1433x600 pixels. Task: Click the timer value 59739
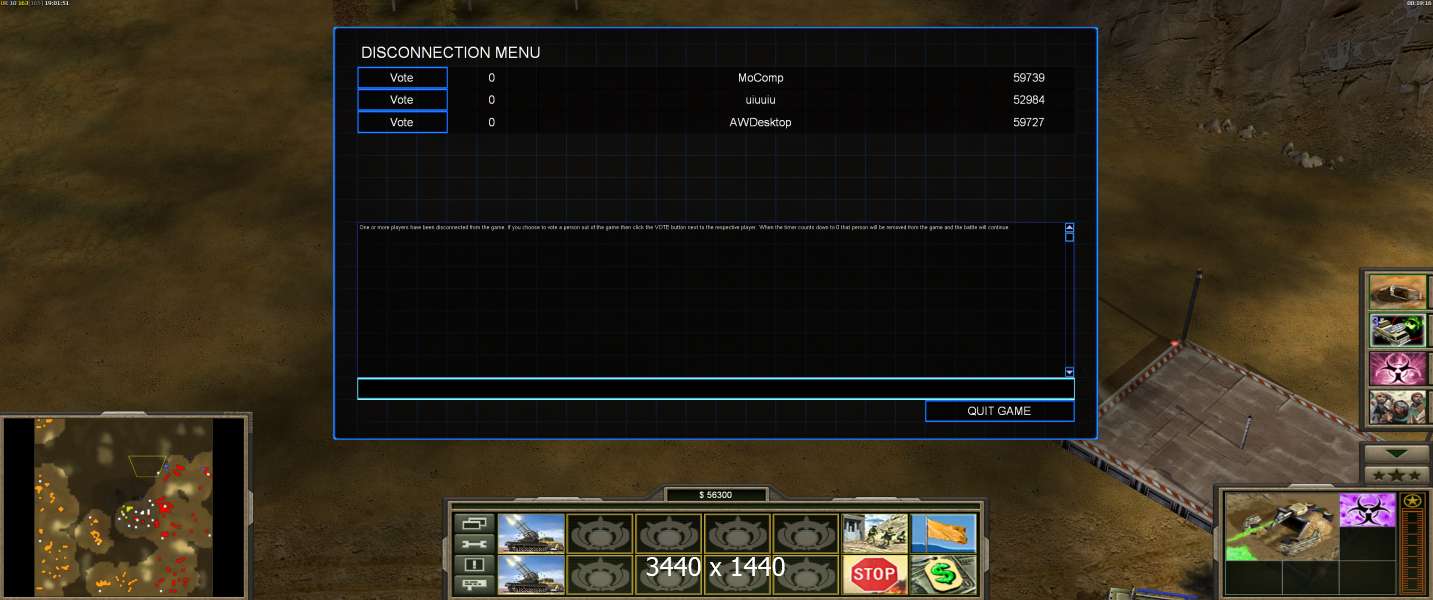(1029, 78)
